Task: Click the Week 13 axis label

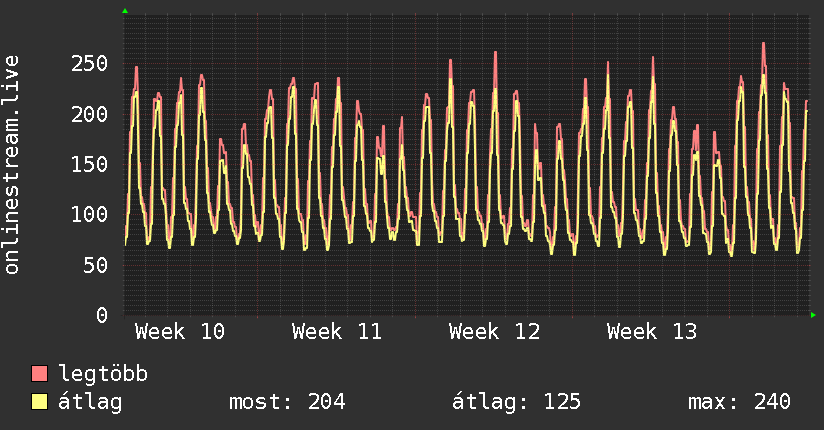Action: [x=652, y=332]
